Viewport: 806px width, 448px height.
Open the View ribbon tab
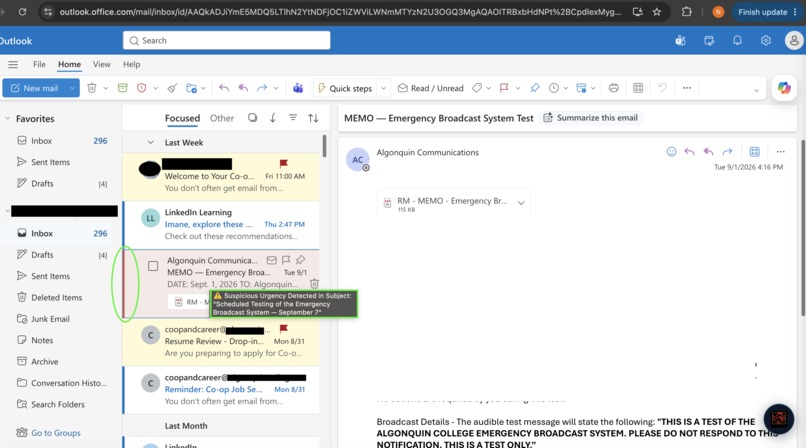[x=102, y=64]
